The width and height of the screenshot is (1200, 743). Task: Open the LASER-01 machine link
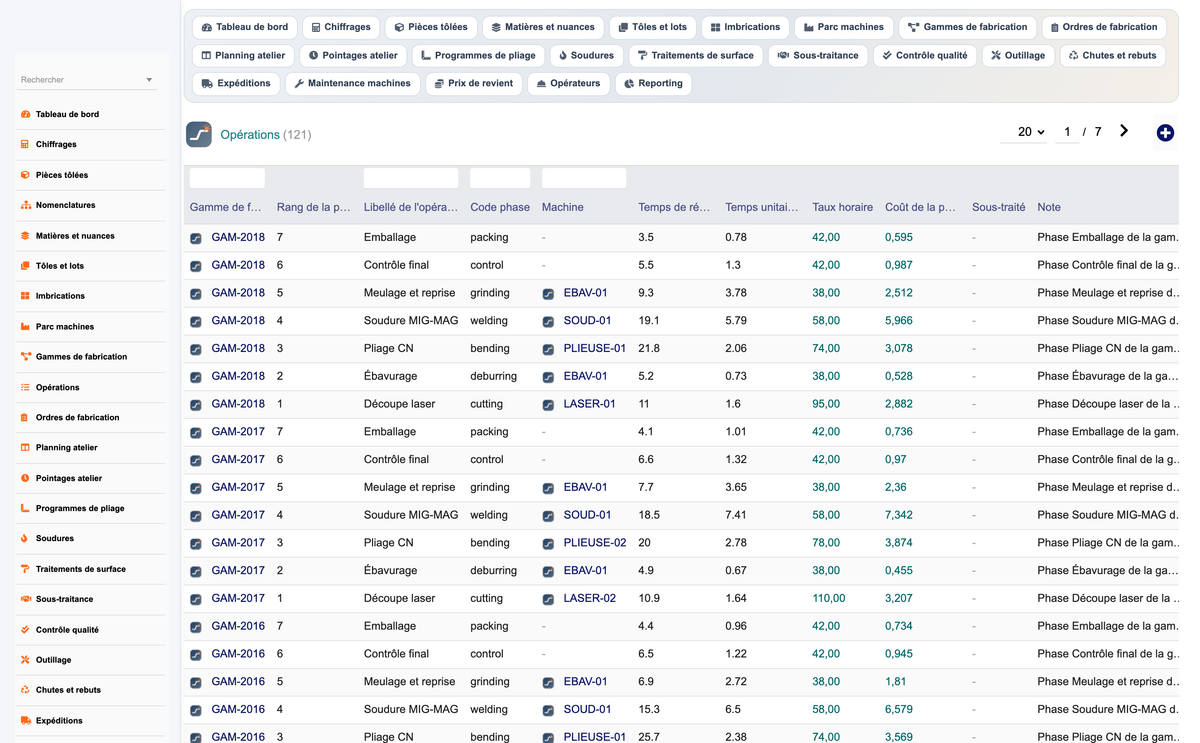tap(590, 404)
